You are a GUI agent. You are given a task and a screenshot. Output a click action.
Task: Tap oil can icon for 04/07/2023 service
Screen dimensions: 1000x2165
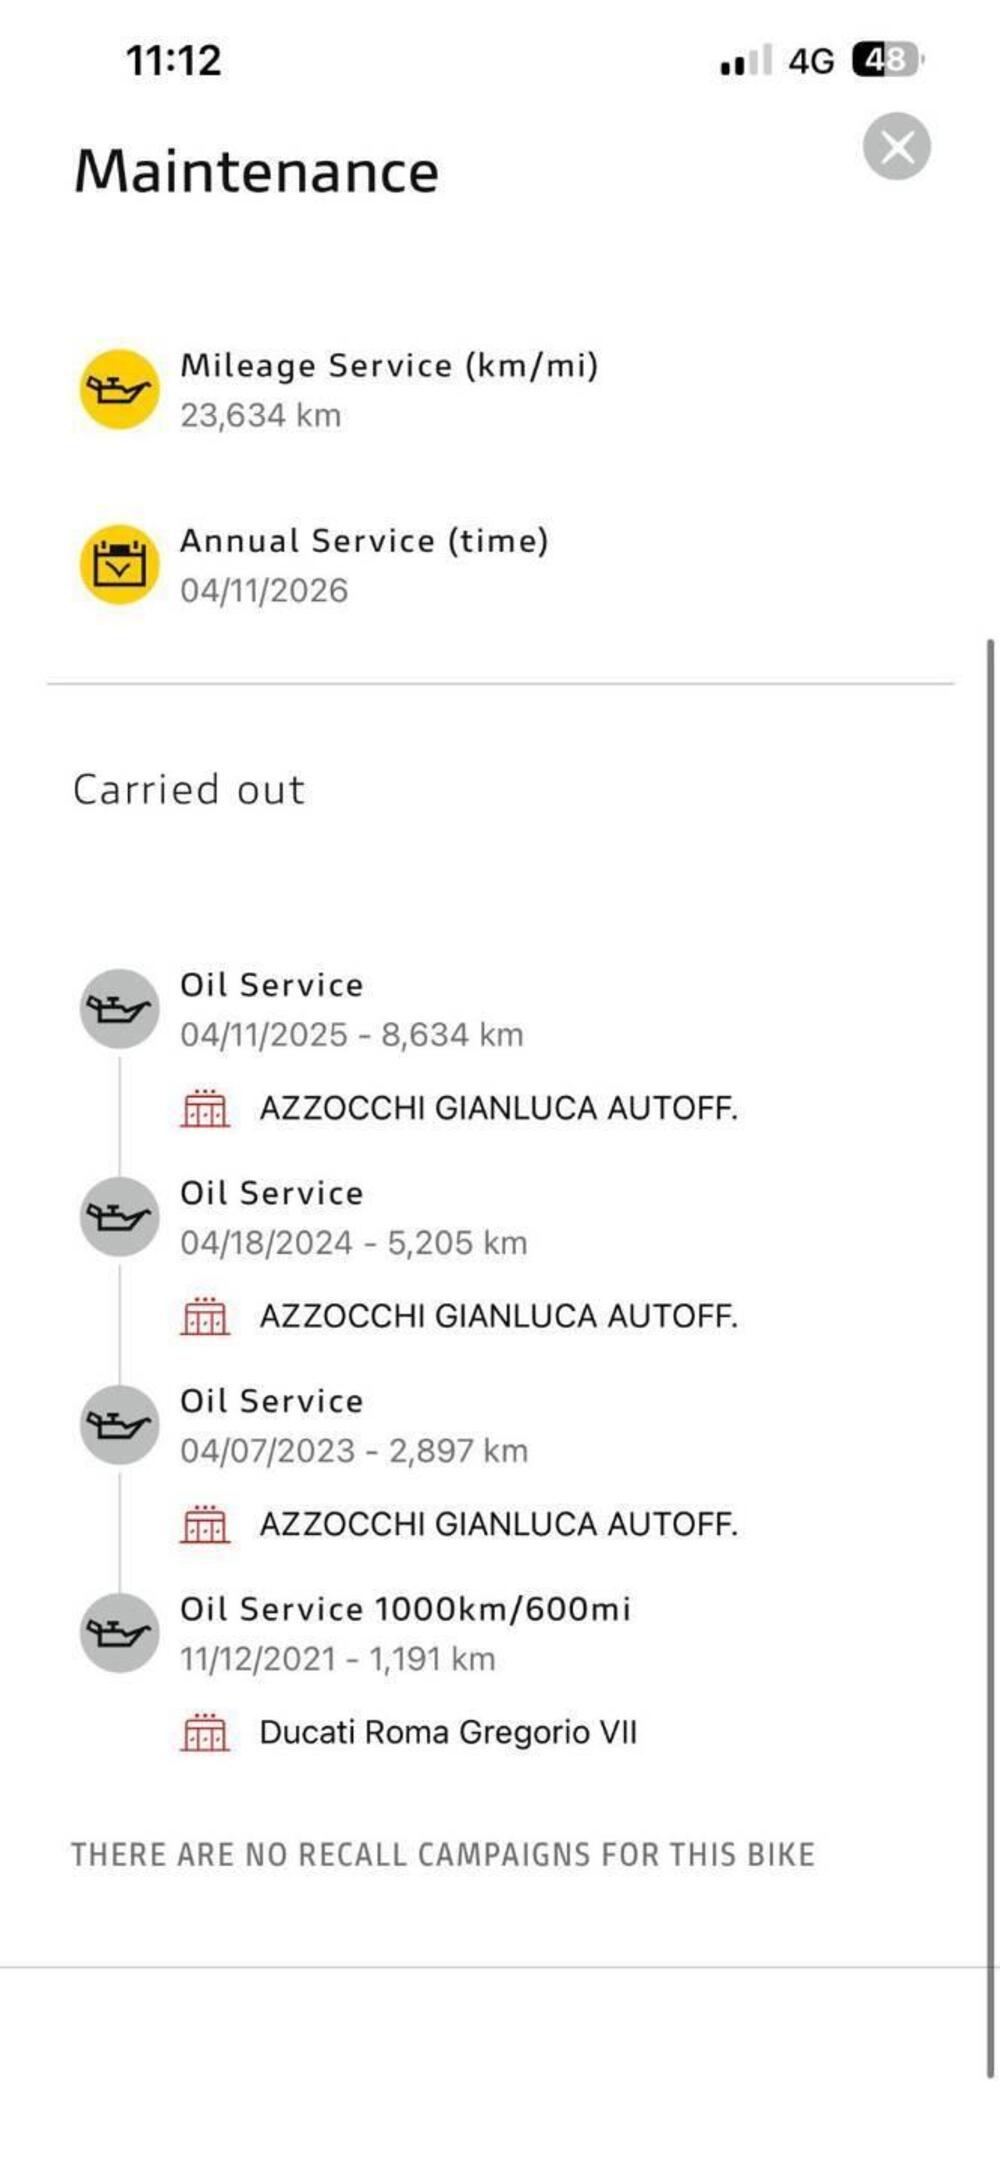pos(119,1425)
